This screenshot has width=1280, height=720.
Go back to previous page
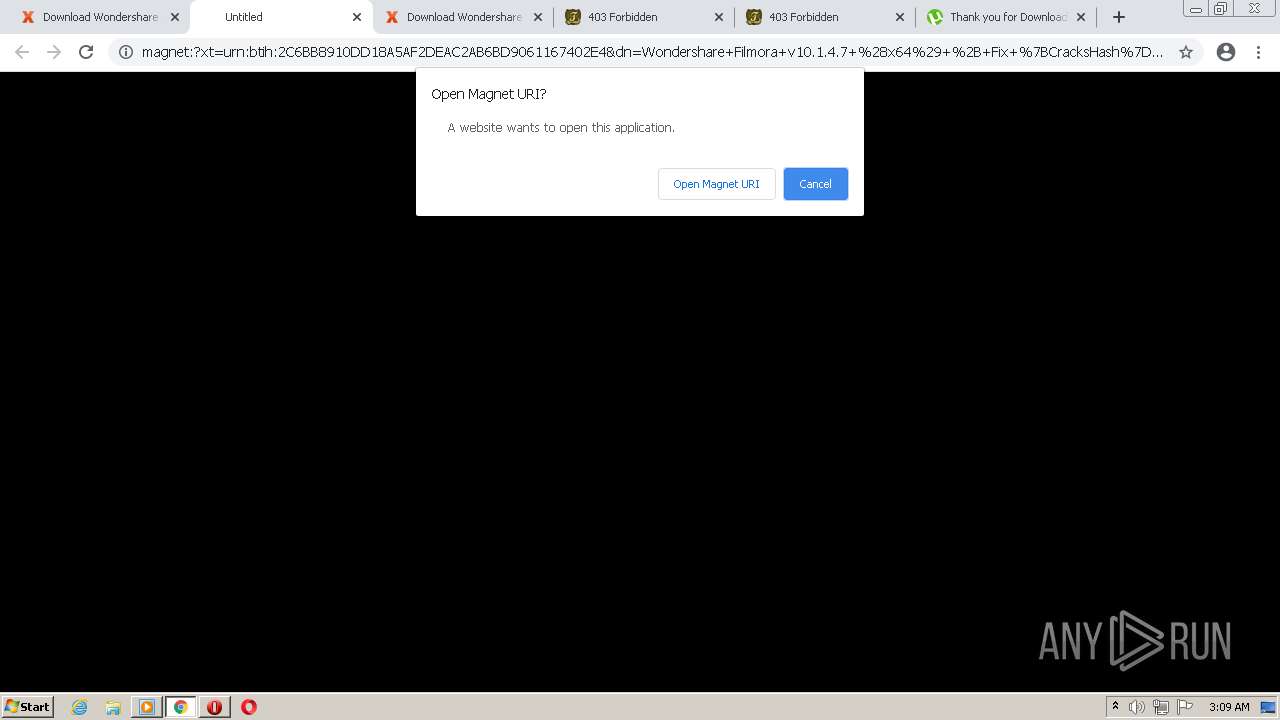pyautogui.click(x=22, y=52)
